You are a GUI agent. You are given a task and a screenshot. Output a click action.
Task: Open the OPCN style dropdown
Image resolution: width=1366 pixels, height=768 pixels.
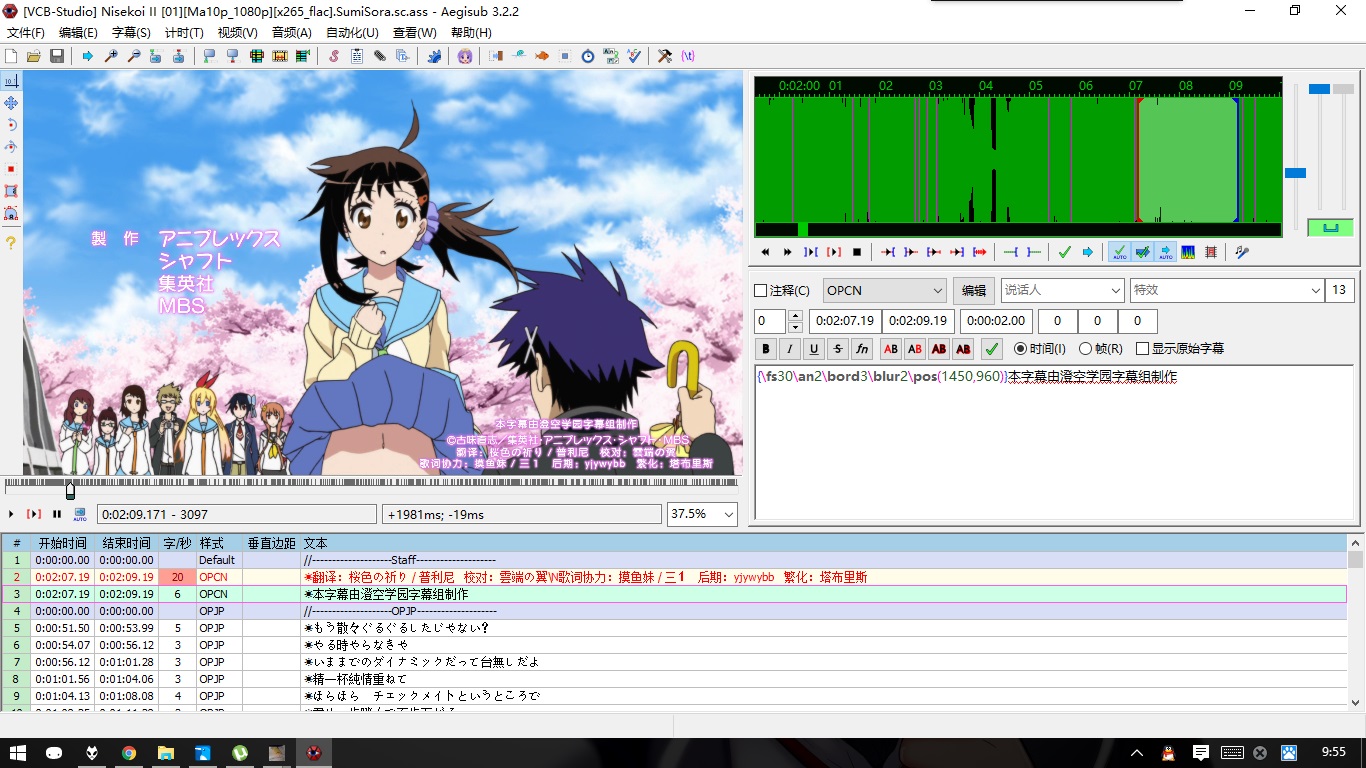click(884, 291)
